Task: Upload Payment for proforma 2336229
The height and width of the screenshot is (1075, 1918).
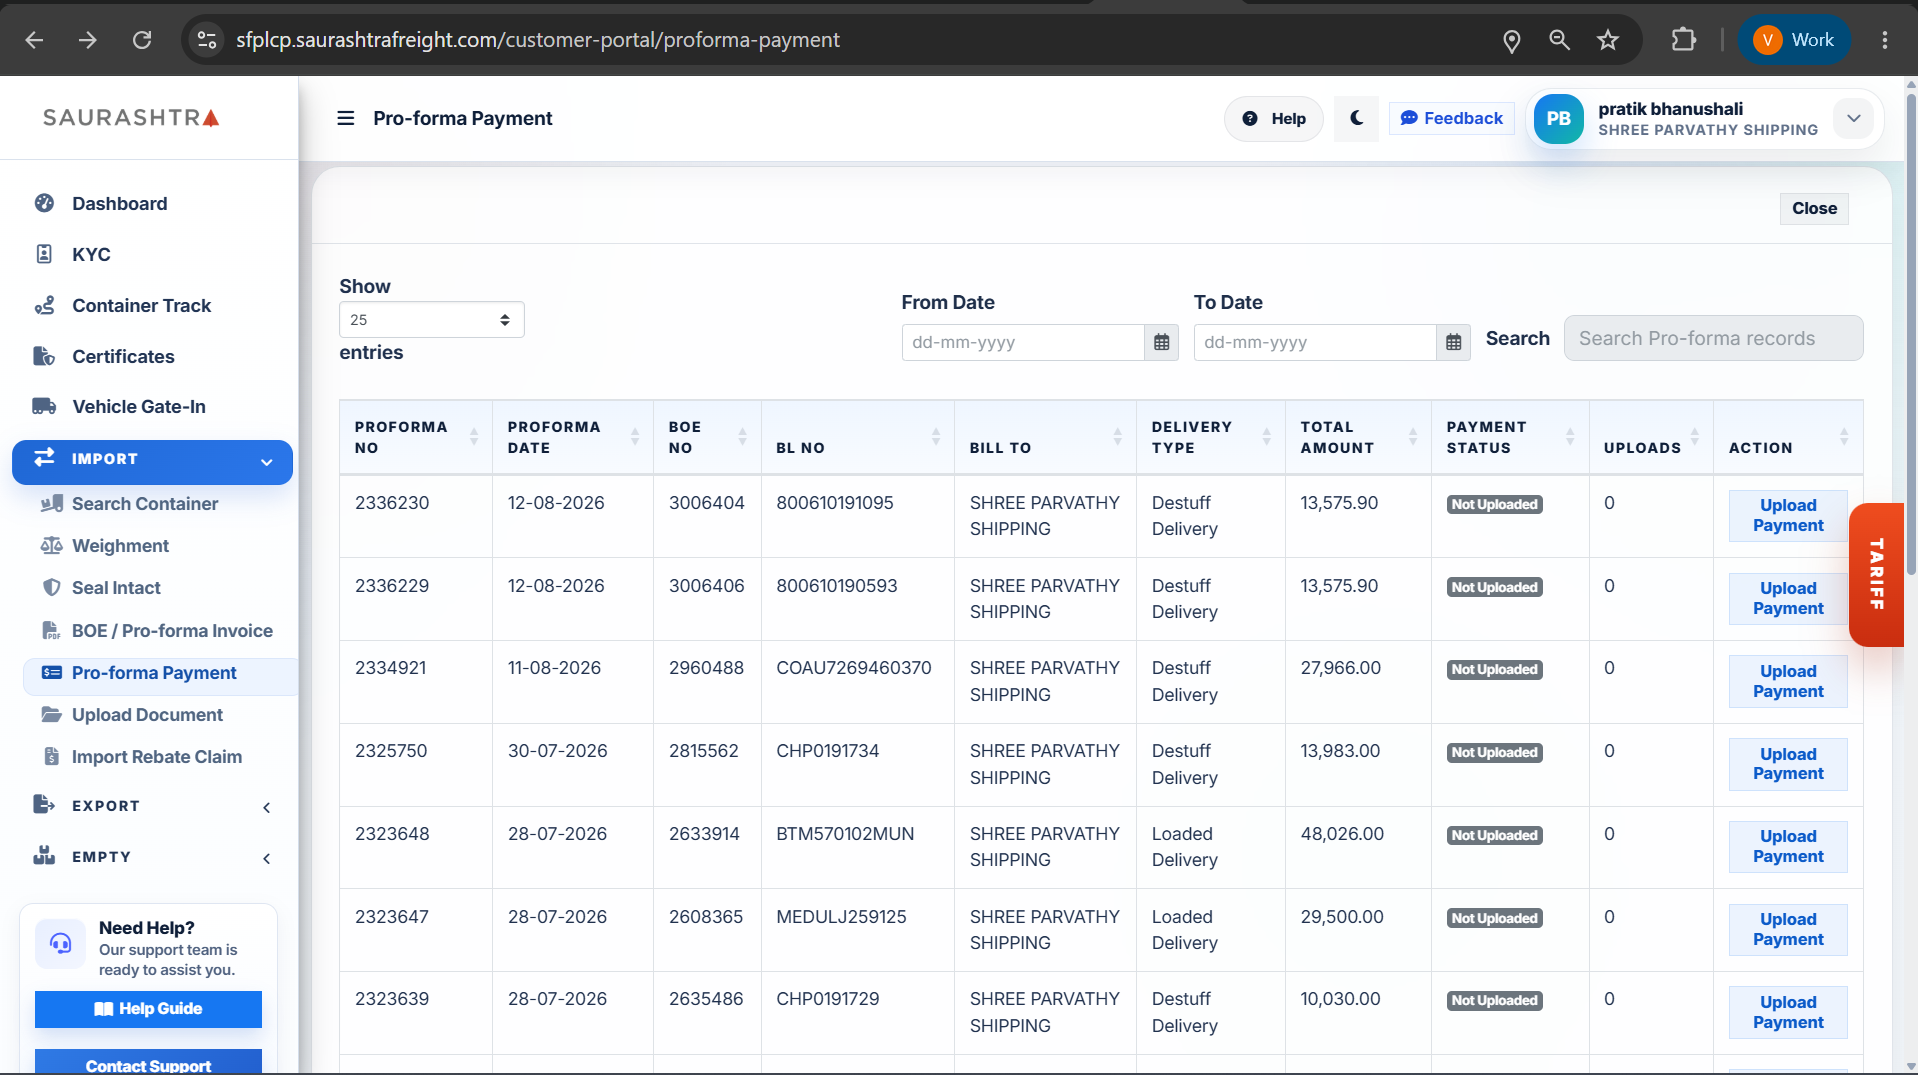Action: tap(1787, 599)
